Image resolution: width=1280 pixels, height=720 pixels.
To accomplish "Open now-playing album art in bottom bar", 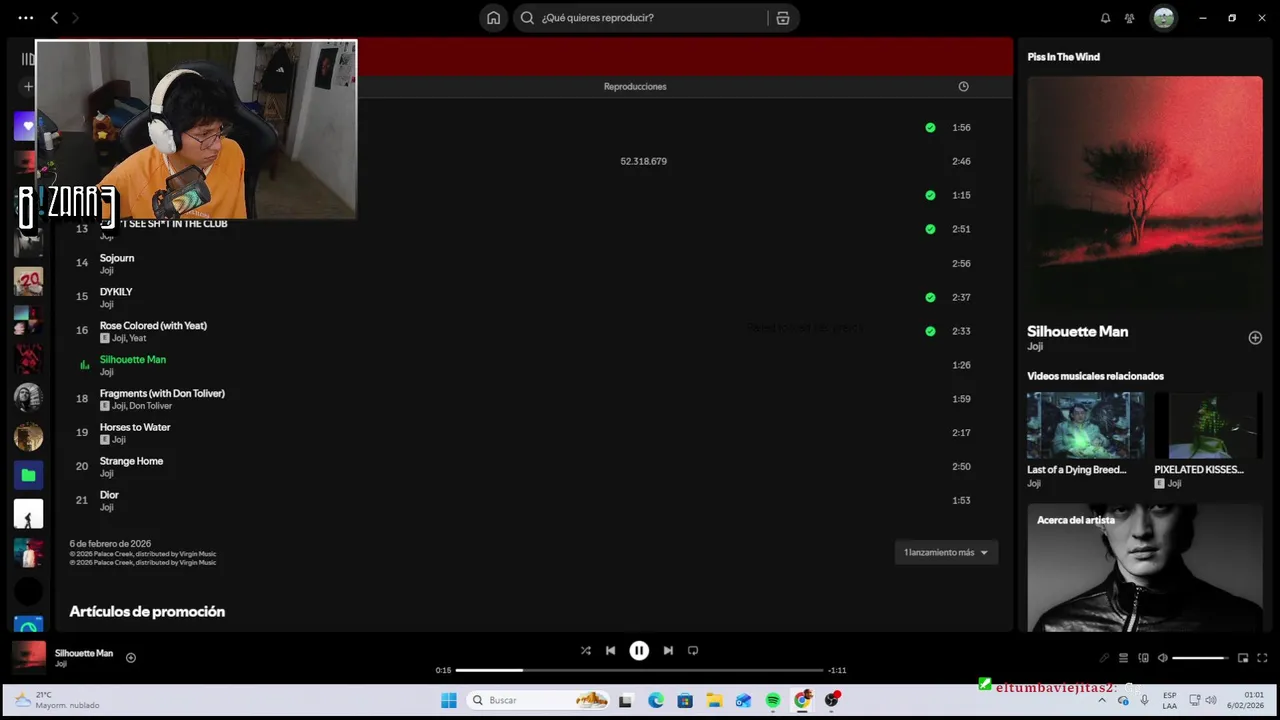I will [x=29, y=657].
